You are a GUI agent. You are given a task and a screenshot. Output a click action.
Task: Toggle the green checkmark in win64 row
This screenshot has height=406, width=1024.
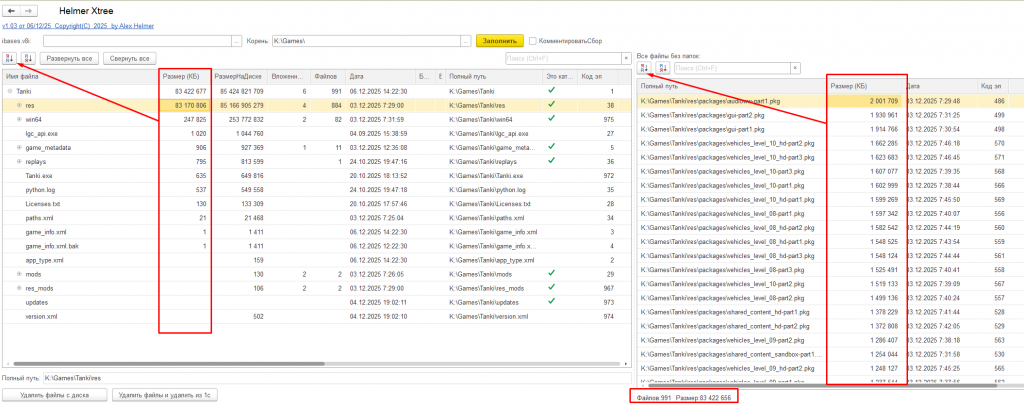tap(551, 118)
